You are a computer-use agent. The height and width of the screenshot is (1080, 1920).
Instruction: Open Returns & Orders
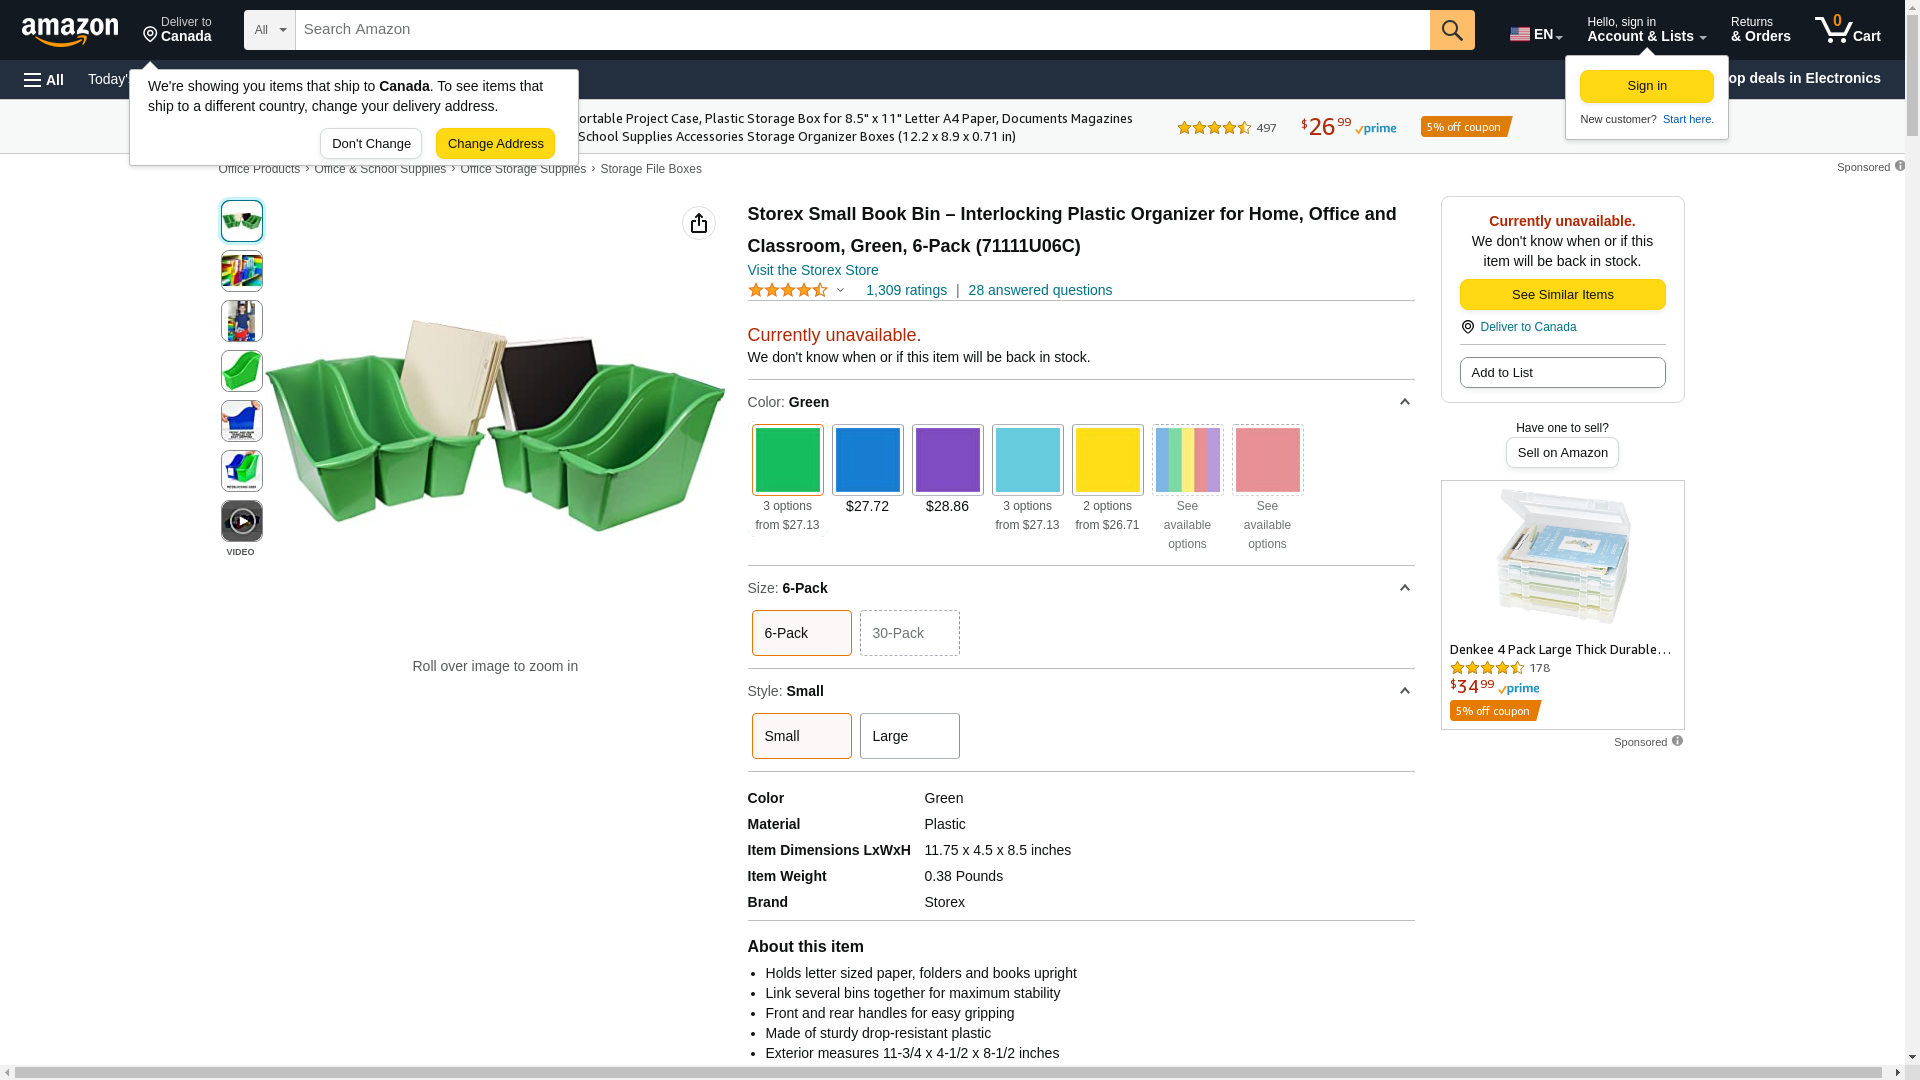[1760, 30]
